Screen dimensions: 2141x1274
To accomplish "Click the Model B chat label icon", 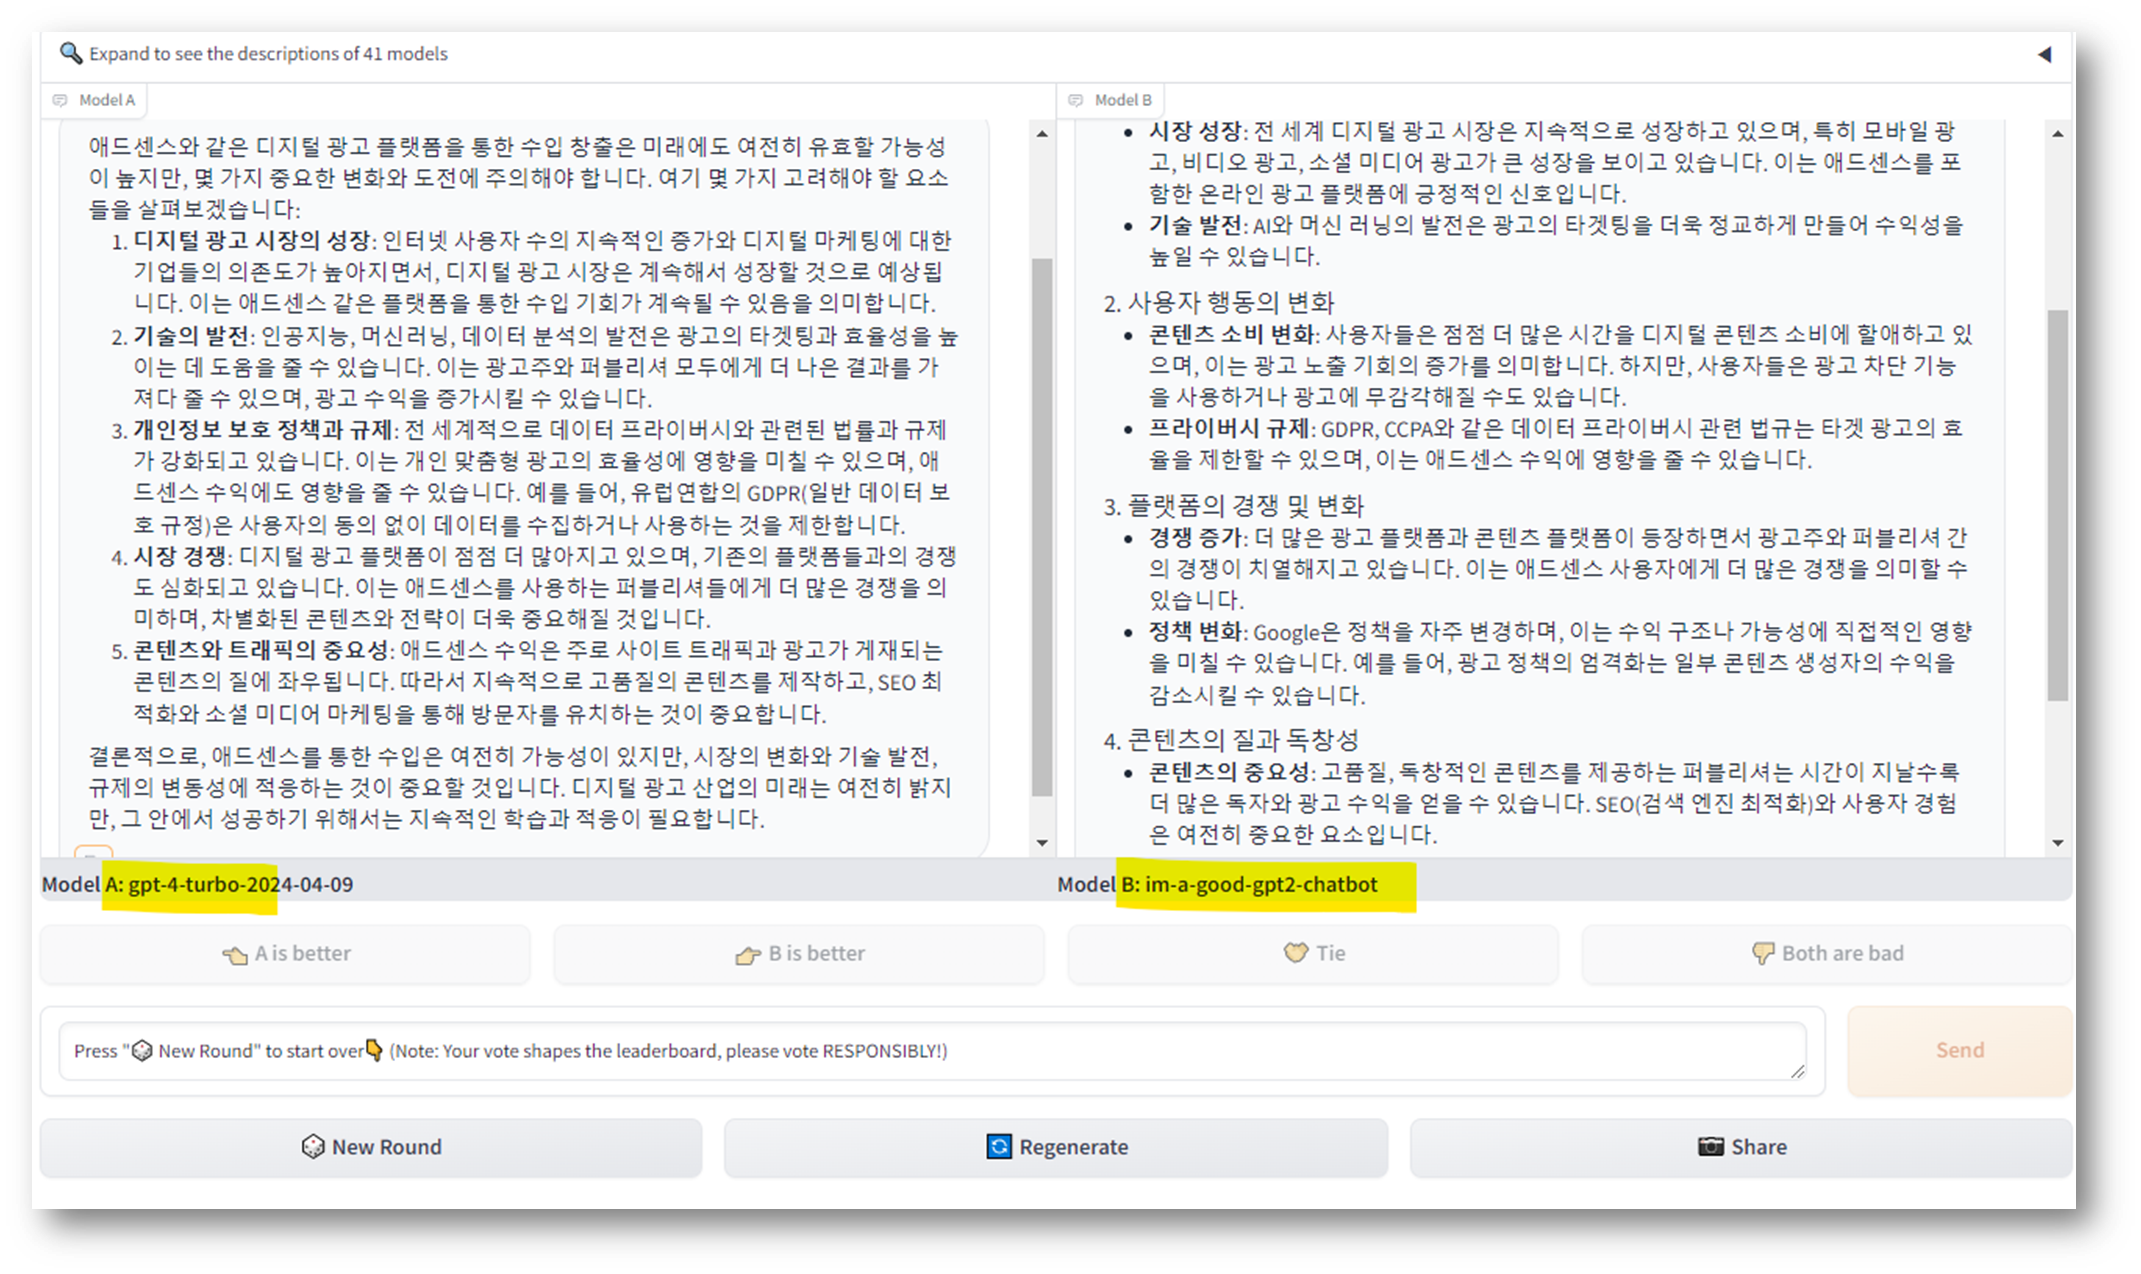I will tap(1076, 100).
